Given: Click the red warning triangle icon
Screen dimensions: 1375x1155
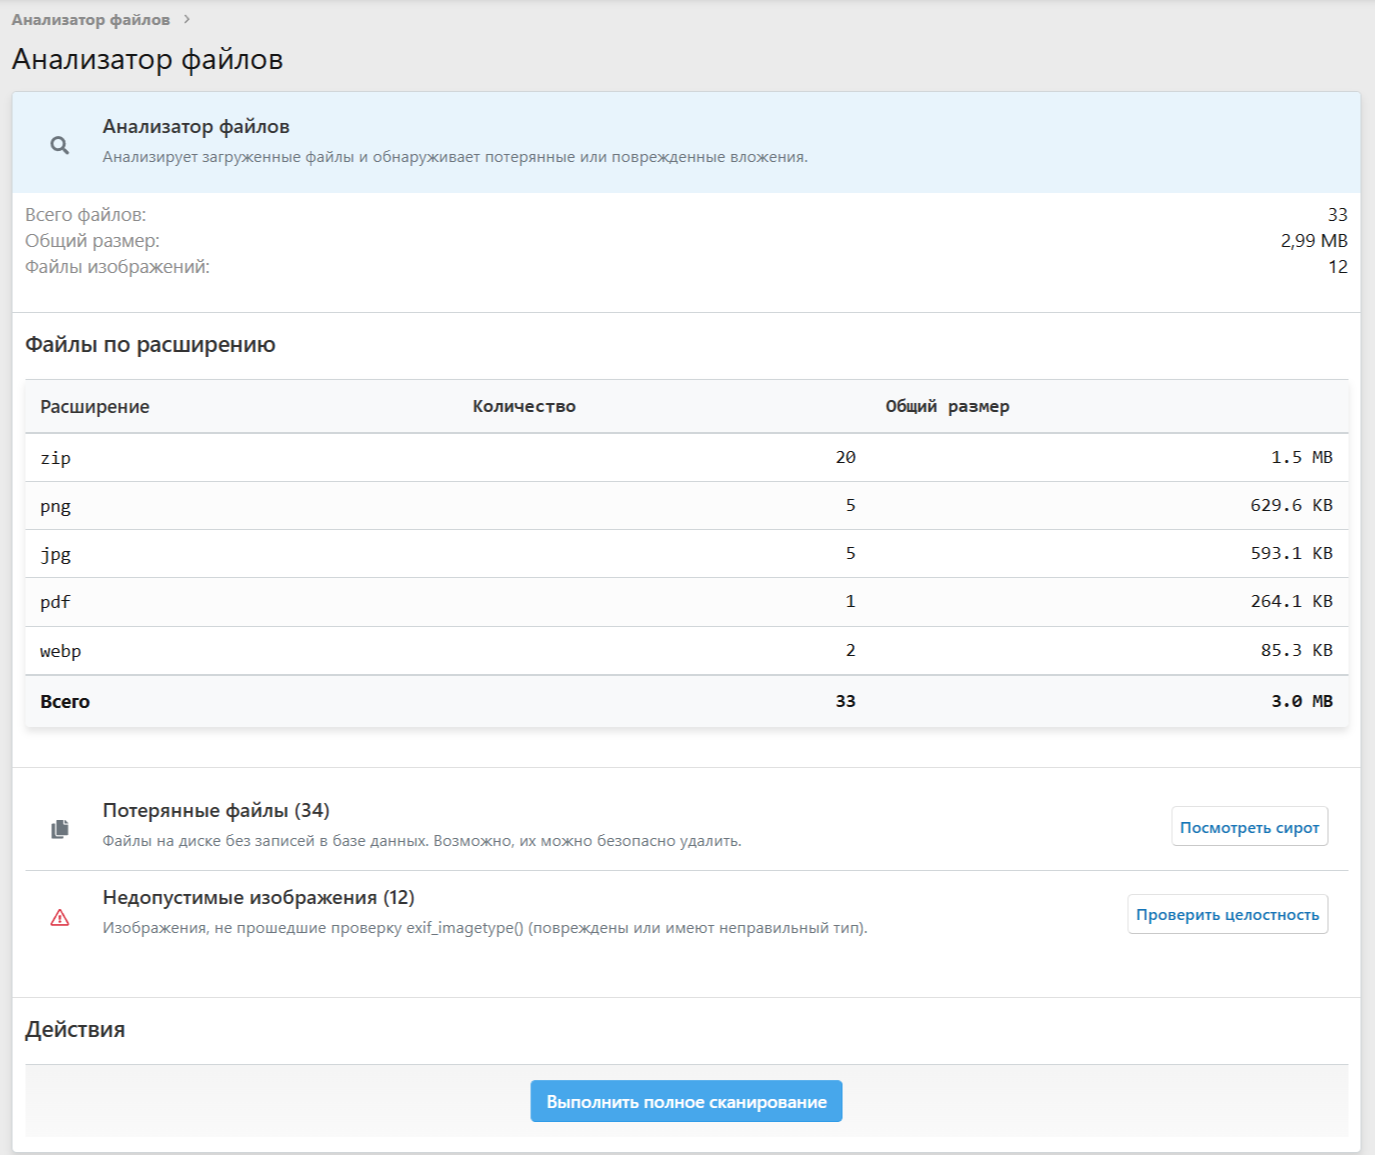Looking at the screenshot, I should point(60,917).
